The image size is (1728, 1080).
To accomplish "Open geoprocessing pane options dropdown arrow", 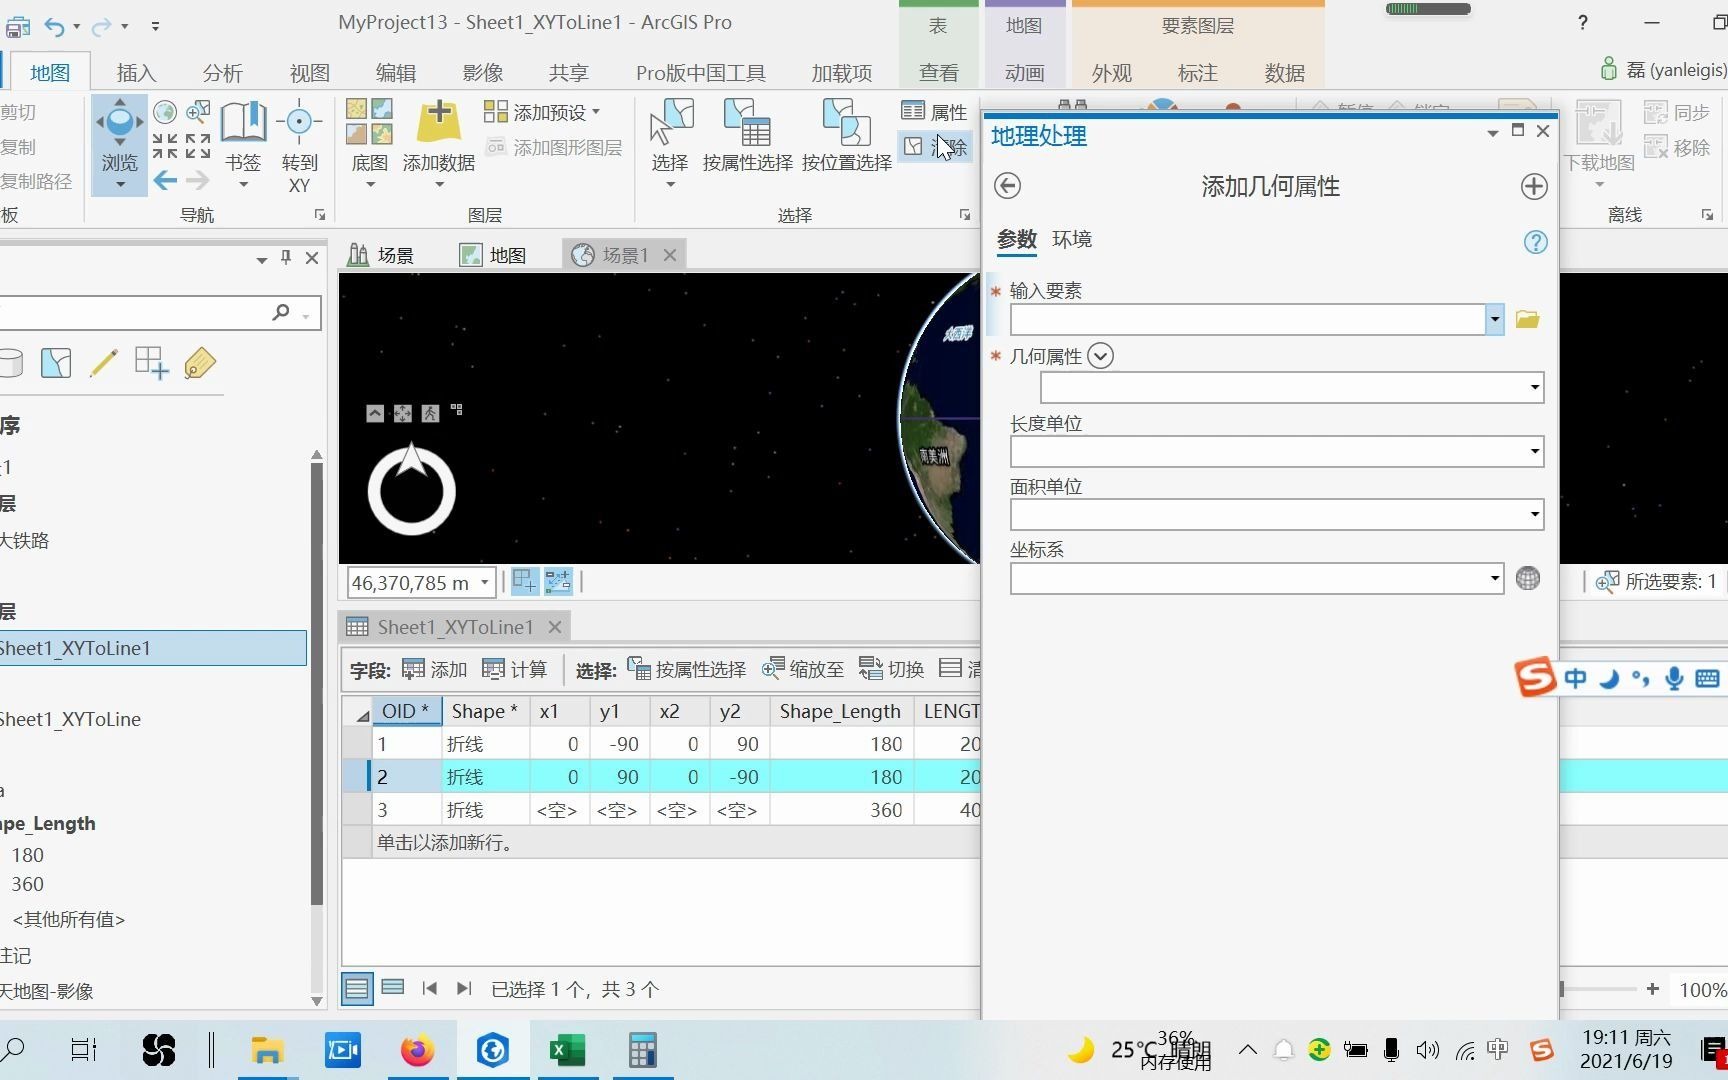I will pos(1492,132).
